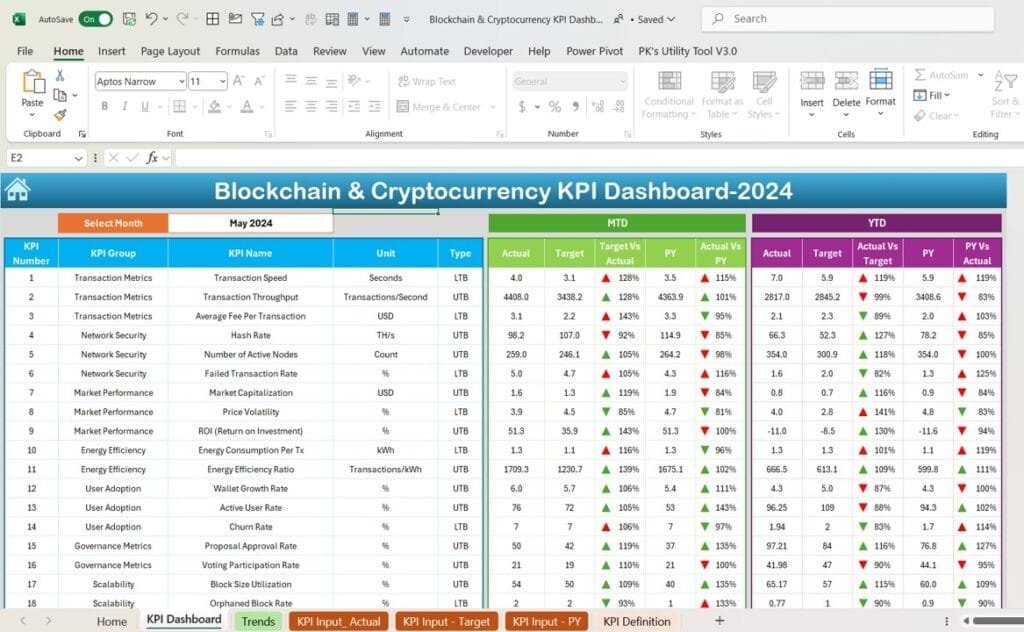
Task: Open Cell Styles menu
Action: click(x=764, y=95)
